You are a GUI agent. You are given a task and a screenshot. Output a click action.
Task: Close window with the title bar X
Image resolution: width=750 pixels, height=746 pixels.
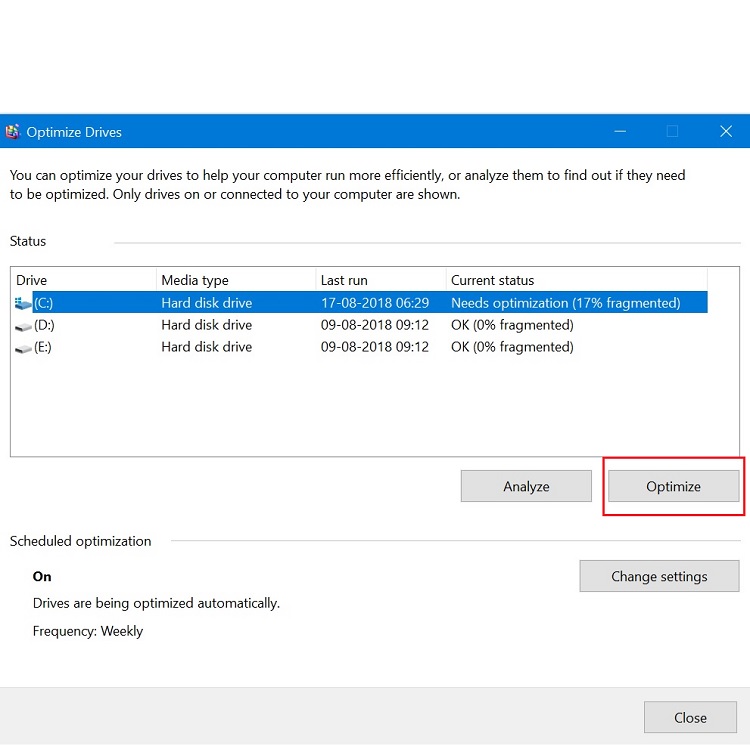point(726,132)
